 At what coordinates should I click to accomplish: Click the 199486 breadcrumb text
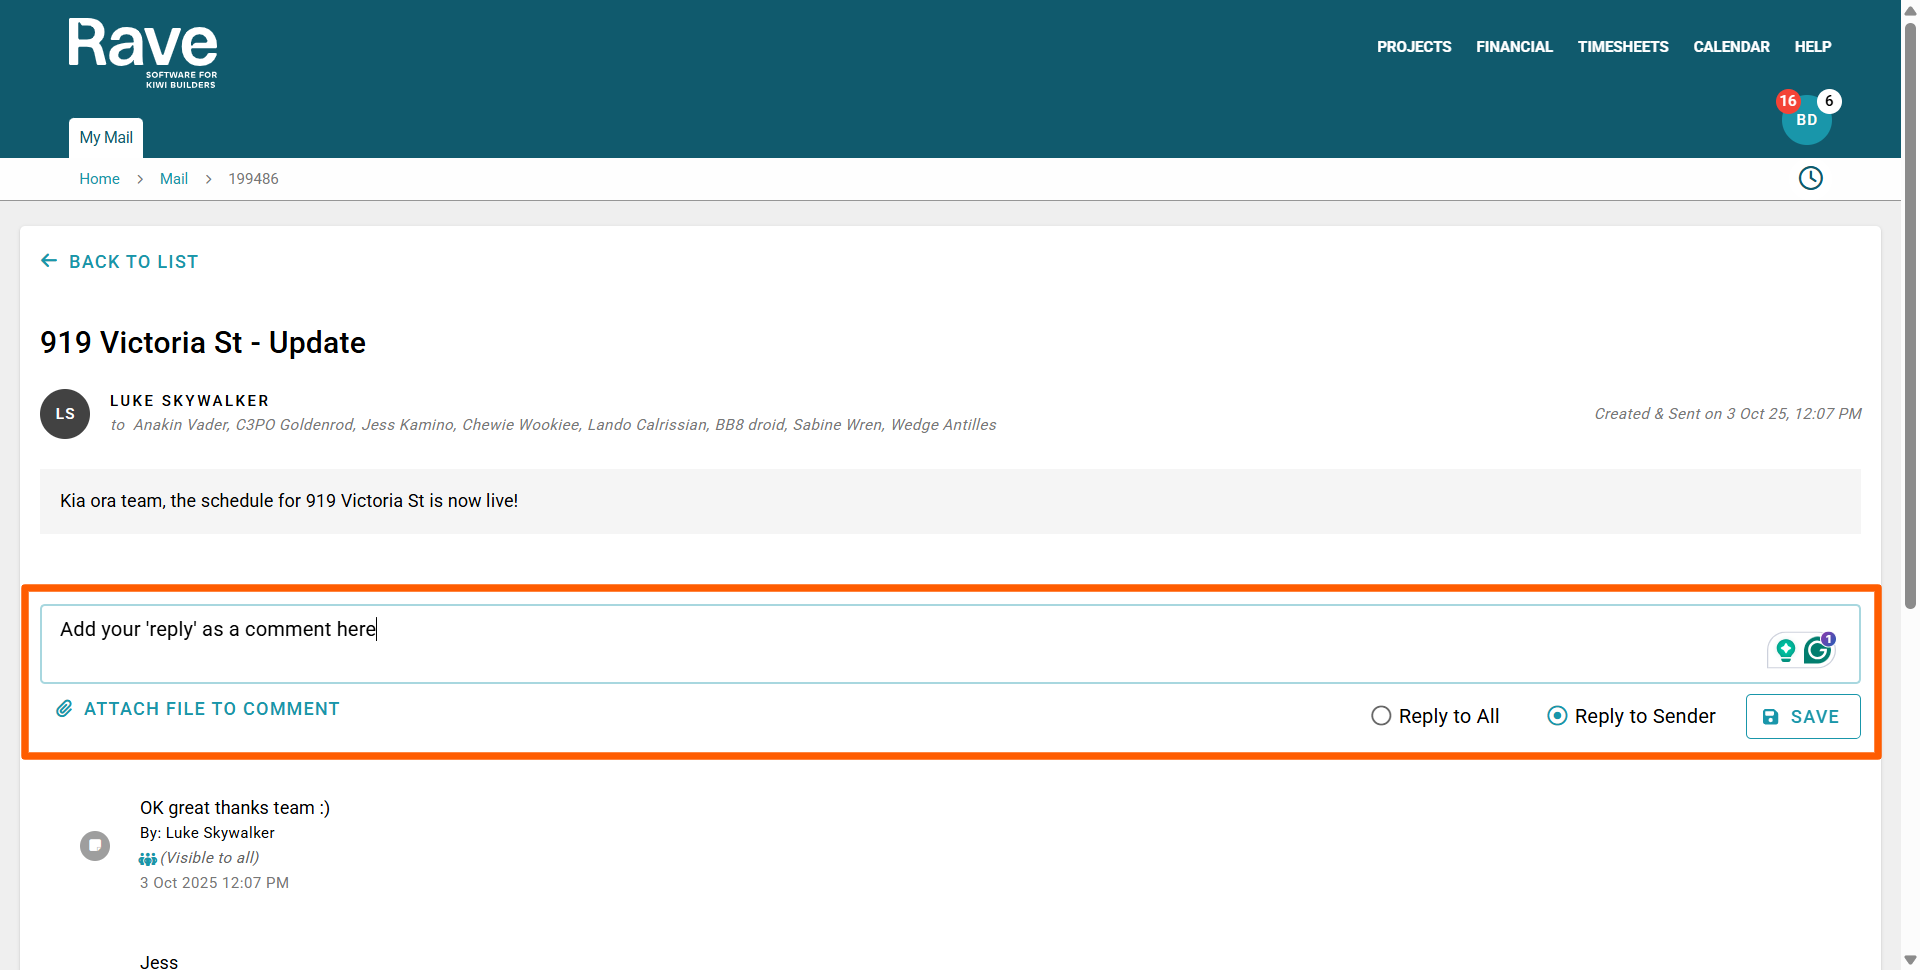pyautogui.click(x=254, y=179)
